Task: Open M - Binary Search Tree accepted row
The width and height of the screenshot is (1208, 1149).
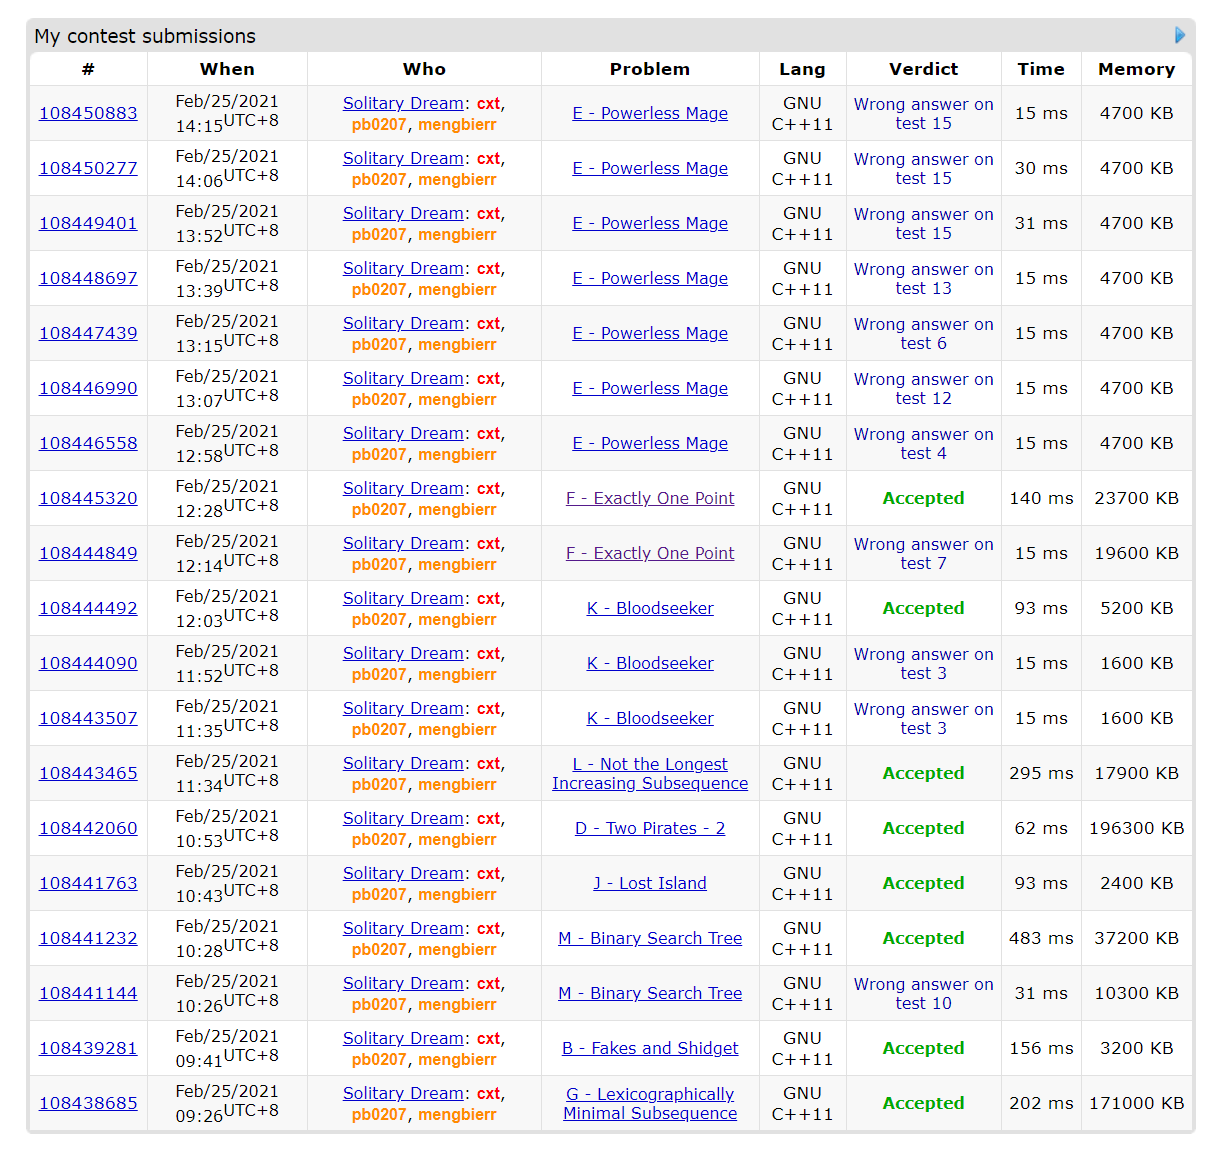Action: 650,938
